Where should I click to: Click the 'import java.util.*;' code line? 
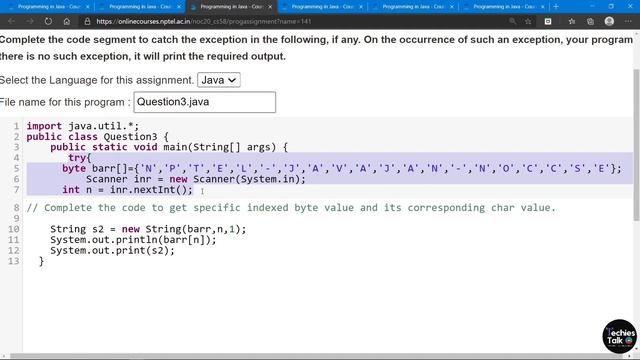pos(82,126)
